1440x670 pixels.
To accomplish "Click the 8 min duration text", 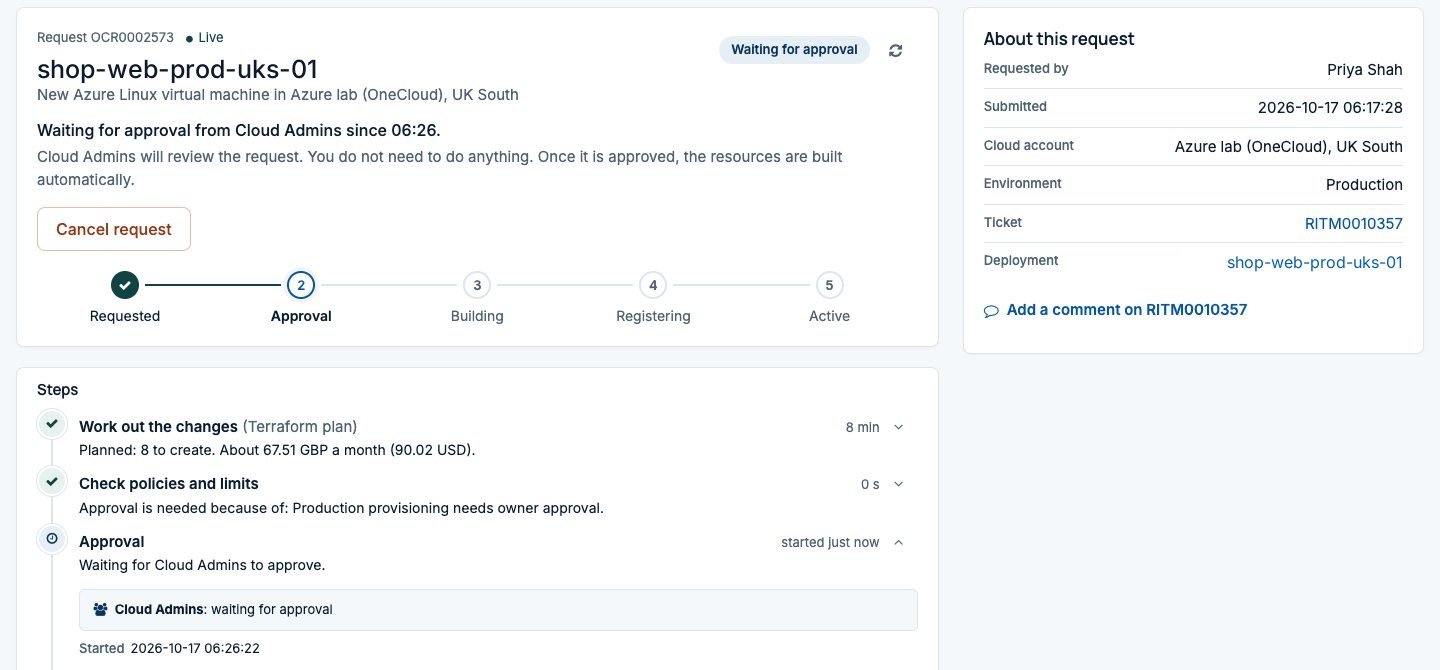I will coord(862,427).
